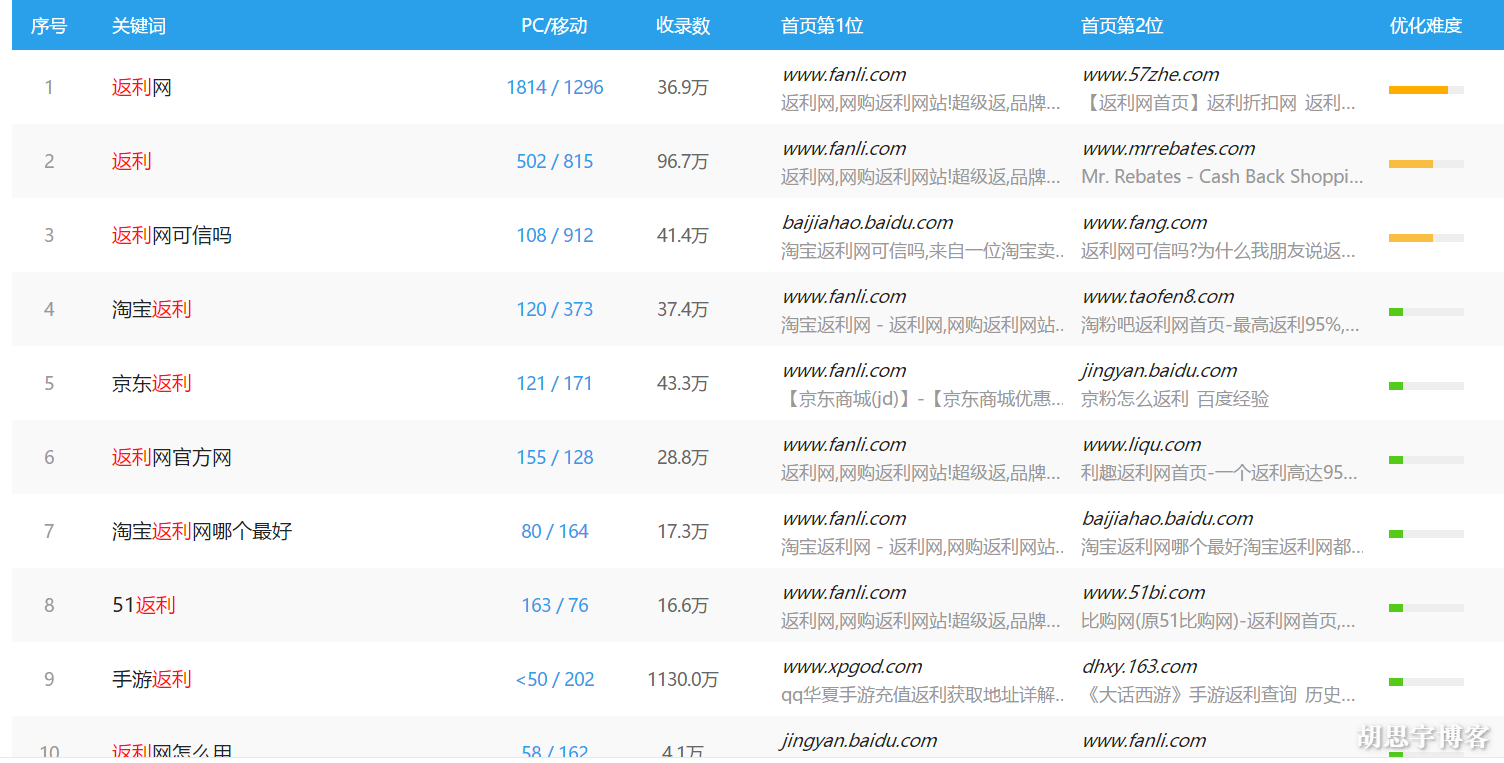Open keyword 淘宝返利网哪个最好
The width and height of the screenshot is (1504, 763).
202,532
